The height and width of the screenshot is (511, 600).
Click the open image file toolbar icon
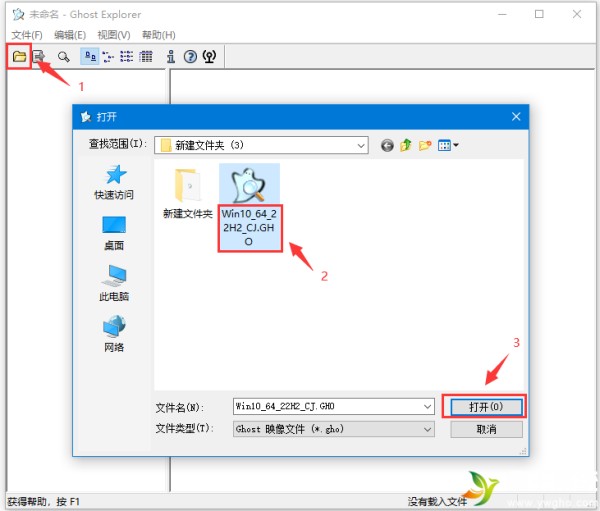click(x=19, y=57)
